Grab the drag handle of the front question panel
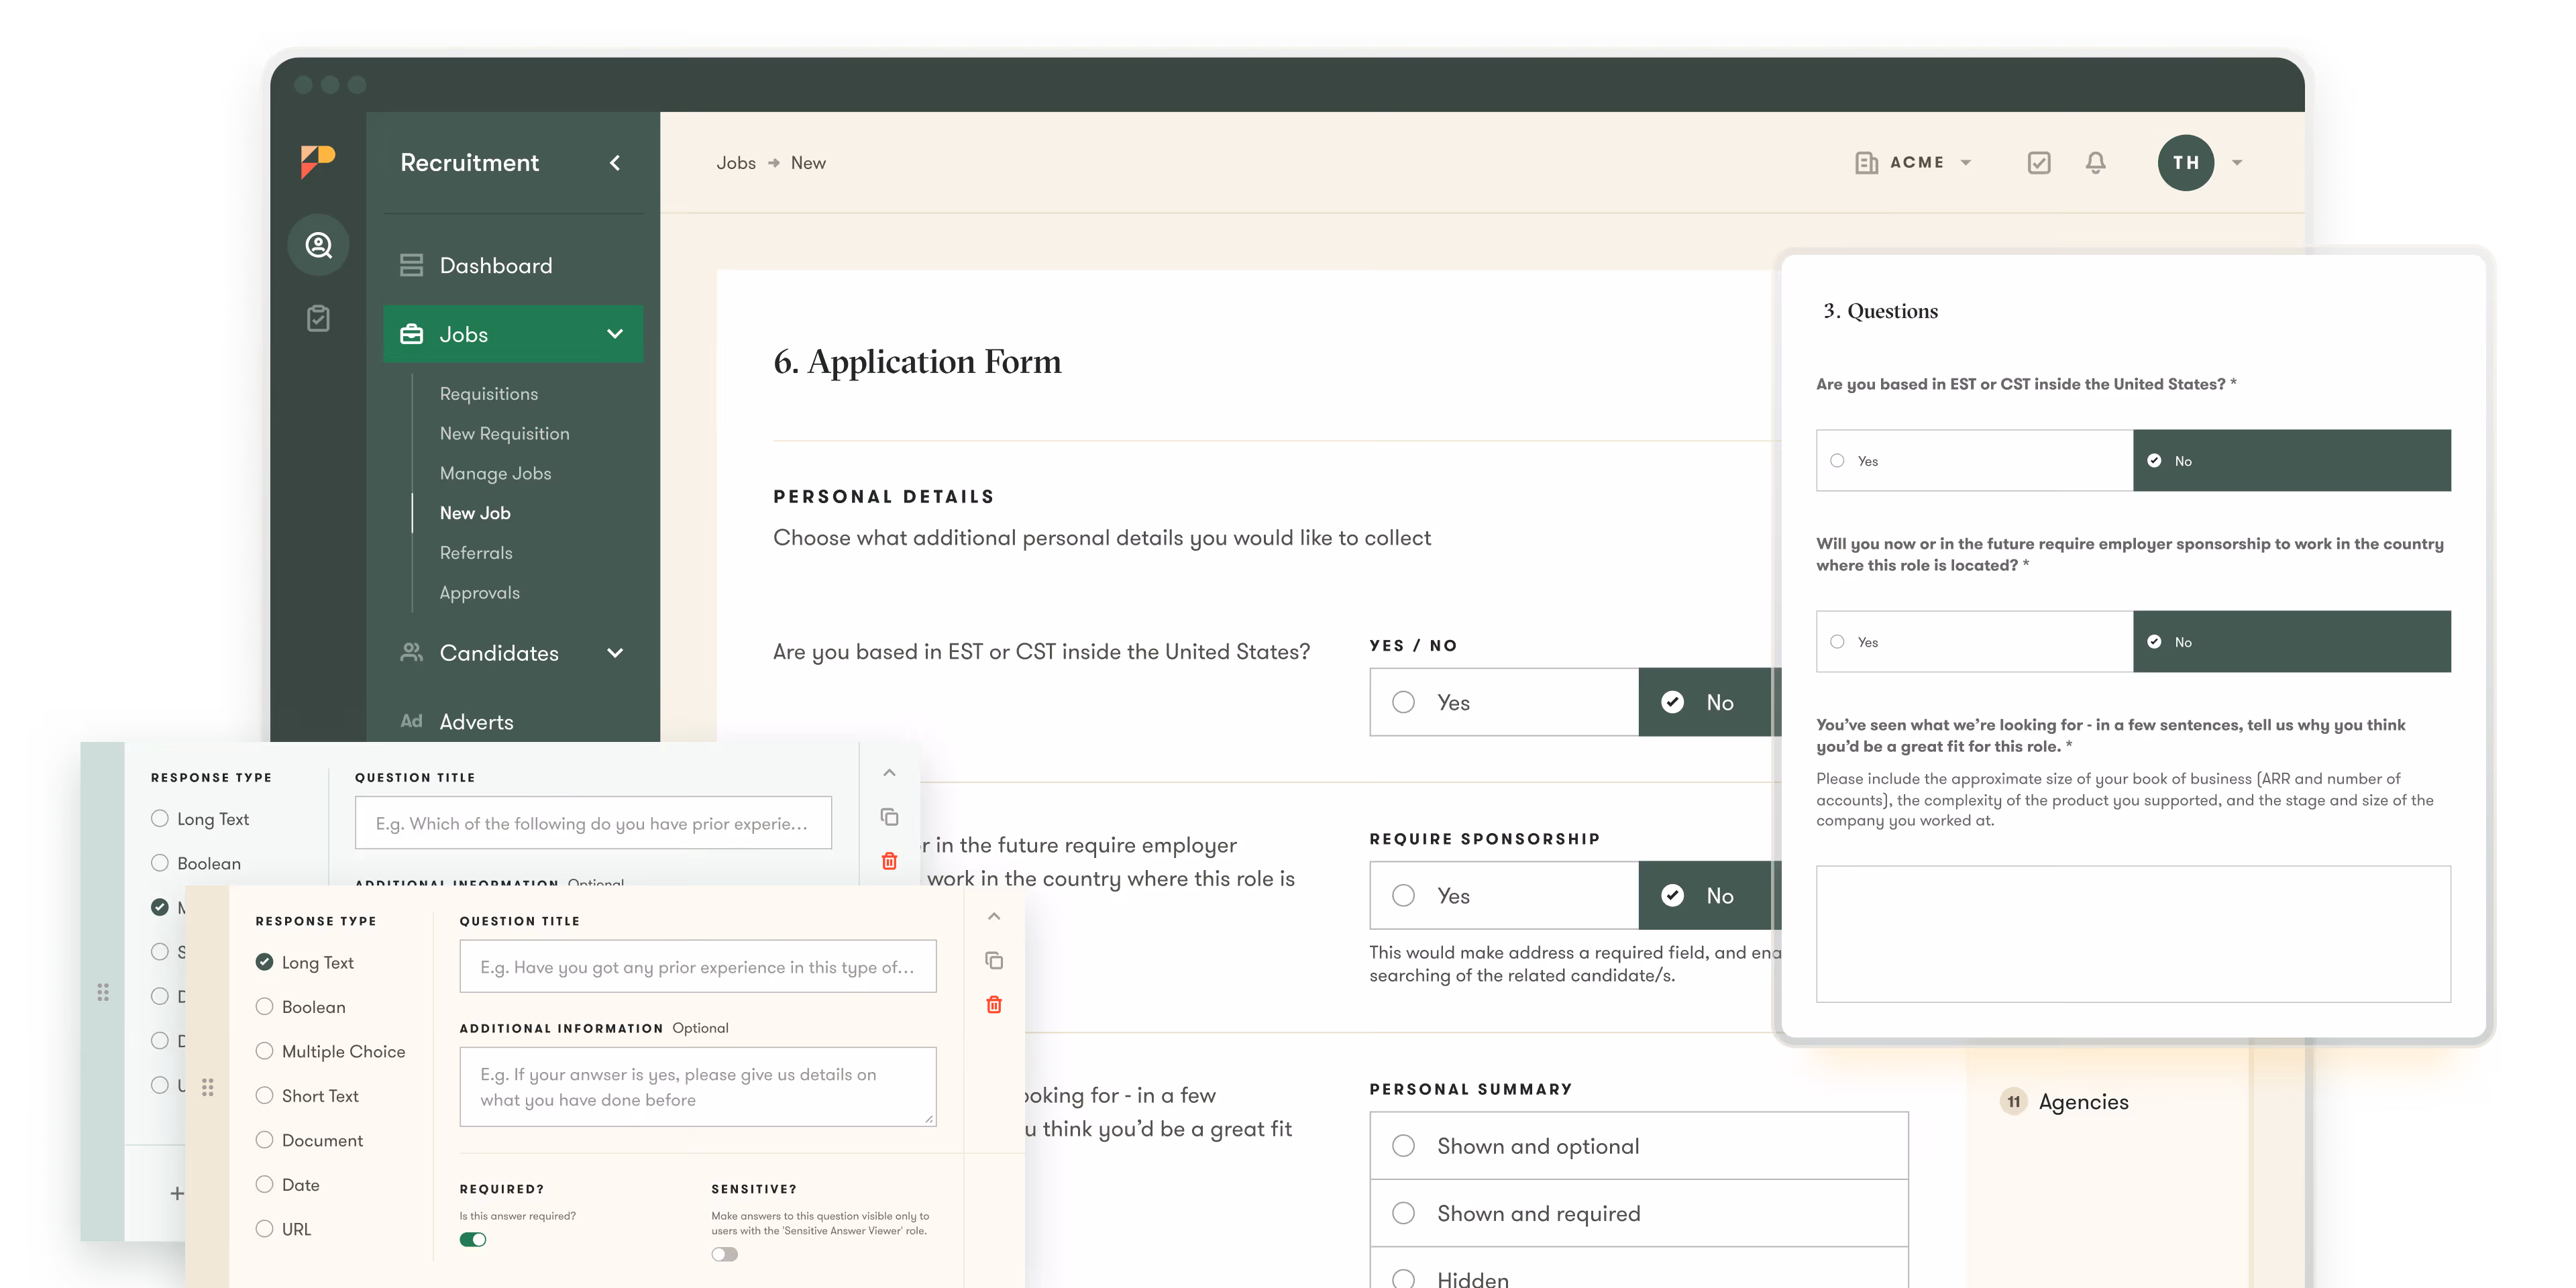This screenshot has width=2576, height=1288. 208,1087
